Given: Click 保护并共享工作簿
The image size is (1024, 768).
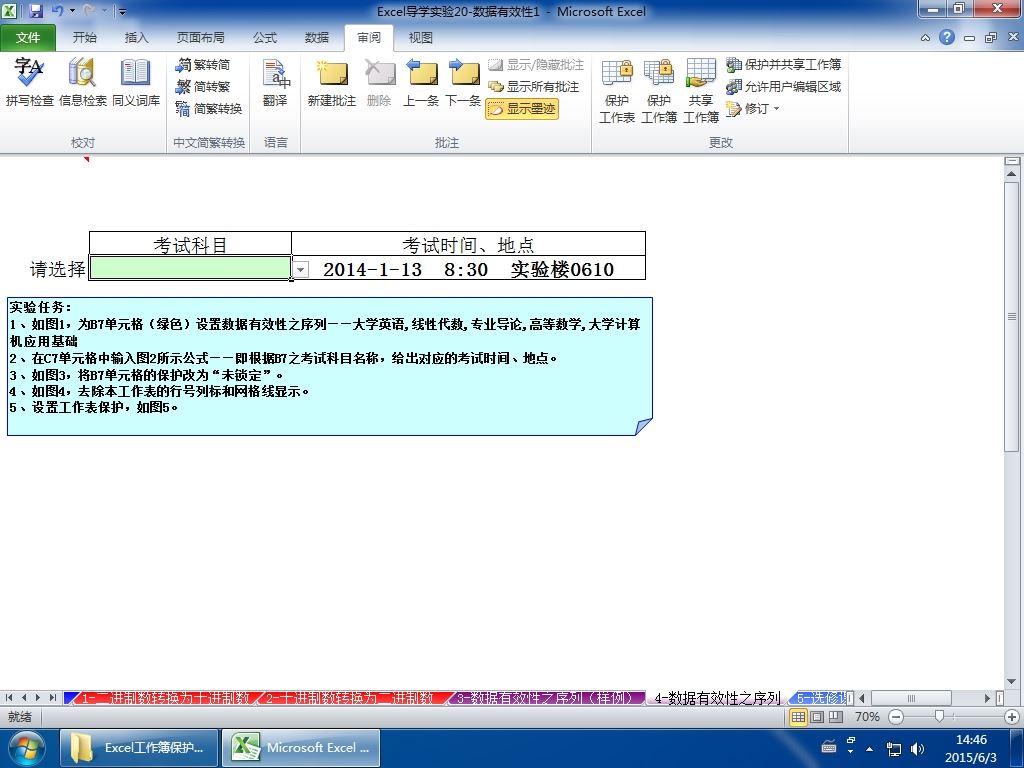Looking at the screenshot, I should coord(784,65).
